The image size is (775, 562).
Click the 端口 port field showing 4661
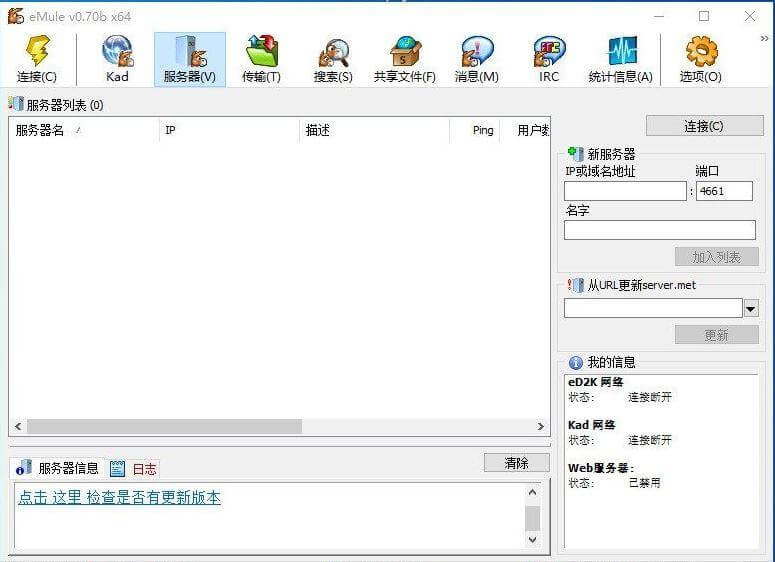click(x=724, y=191)
